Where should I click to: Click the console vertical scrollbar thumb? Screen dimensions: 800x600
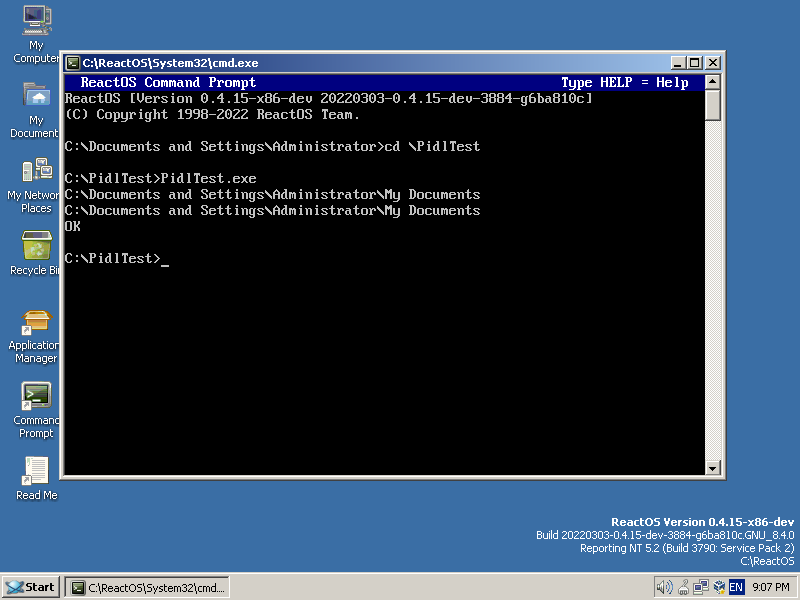pyautogui.click(x=712, y=105)
